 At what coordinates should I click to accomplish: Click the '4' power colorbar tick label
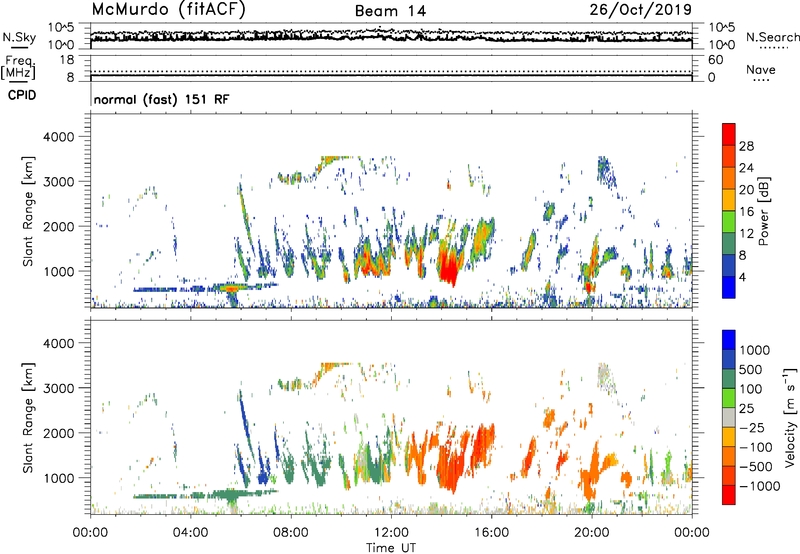tap(742, 277)
